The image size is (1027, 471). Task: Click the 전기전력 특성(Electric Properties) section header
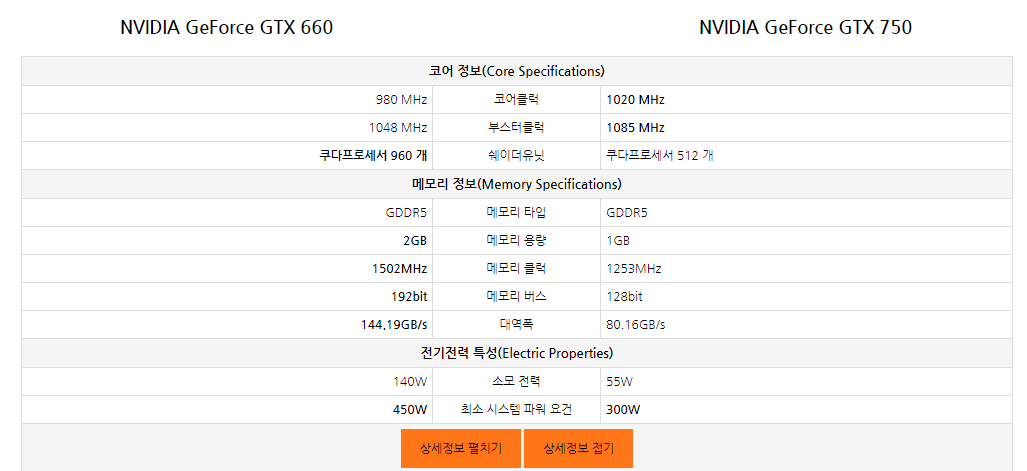(517, 353)
